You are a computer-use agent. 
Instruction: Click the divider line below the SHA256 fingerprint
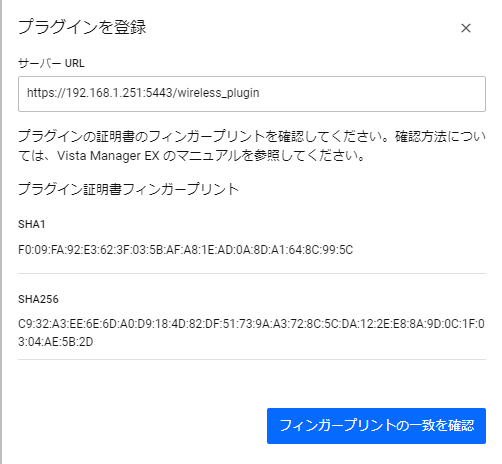point(252,359)
